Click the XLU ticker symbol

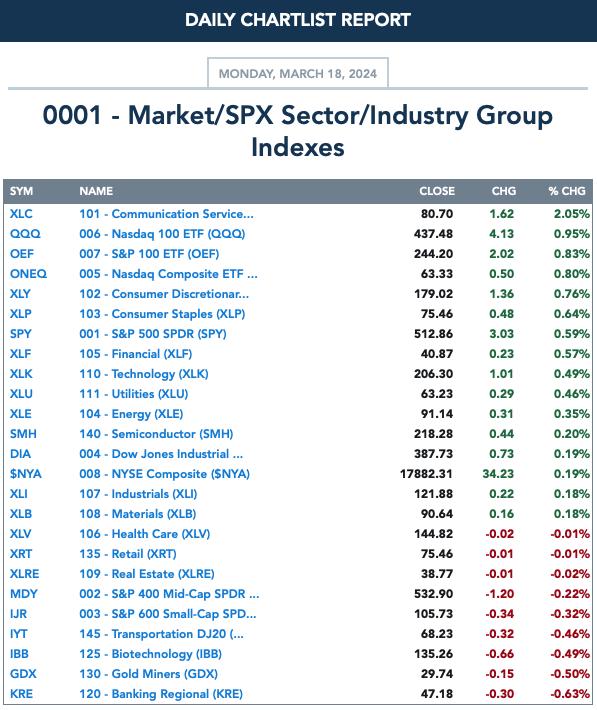21,394
